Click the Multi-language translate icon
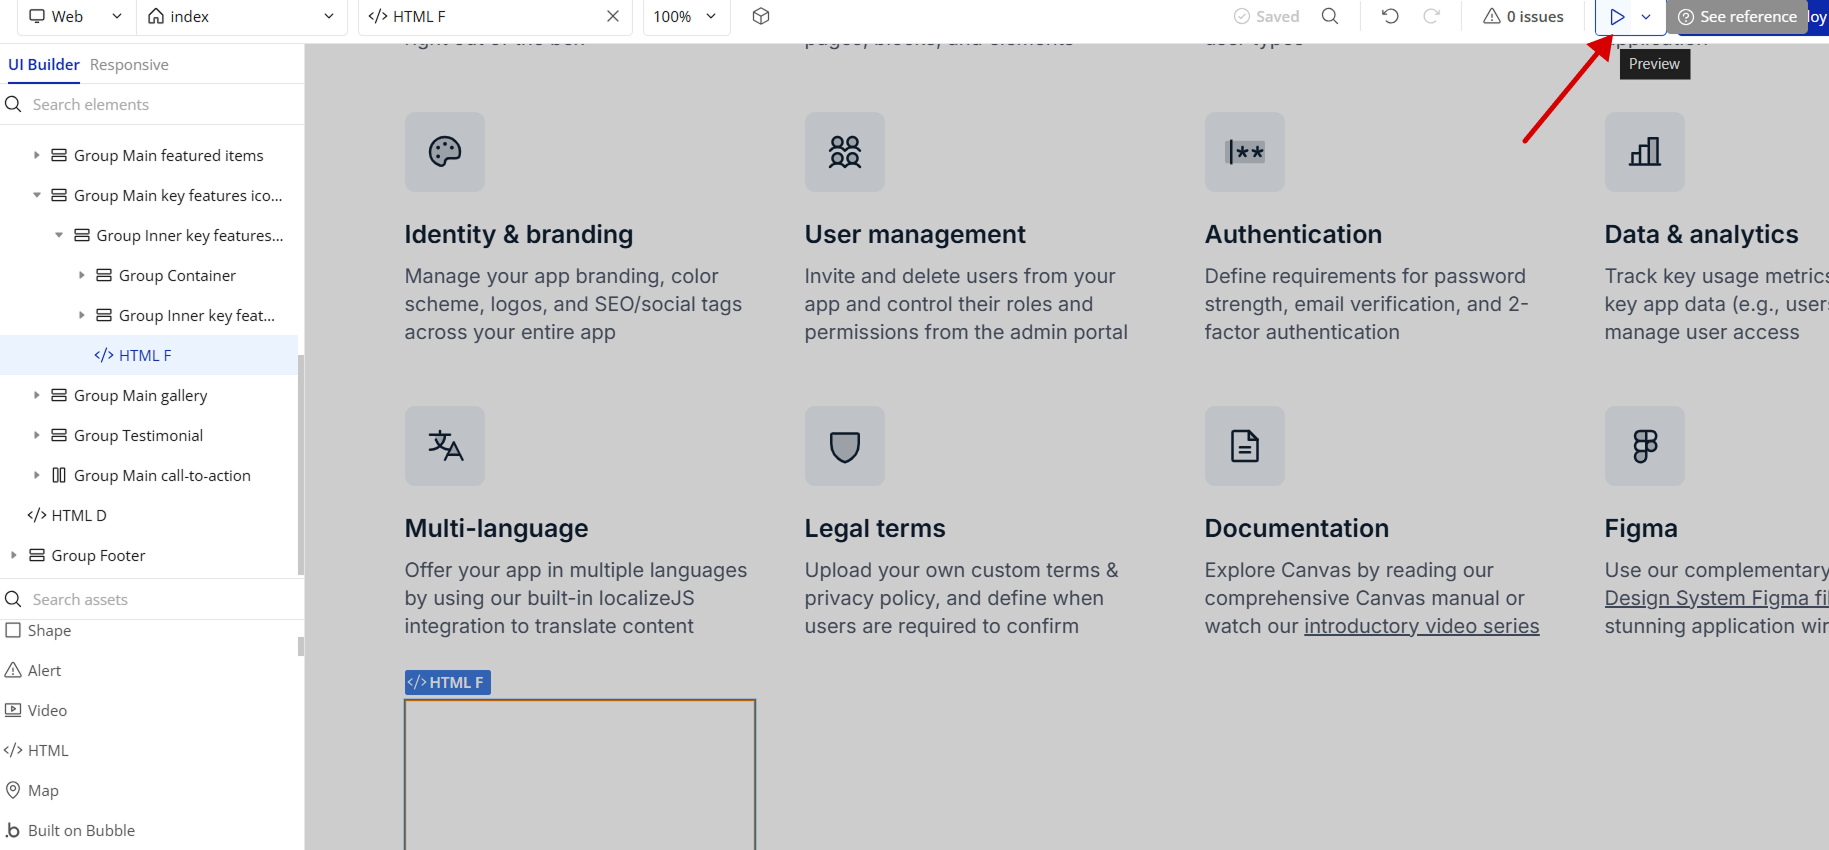This screenshot has width=1829, height=850. (x=445, y=446)
